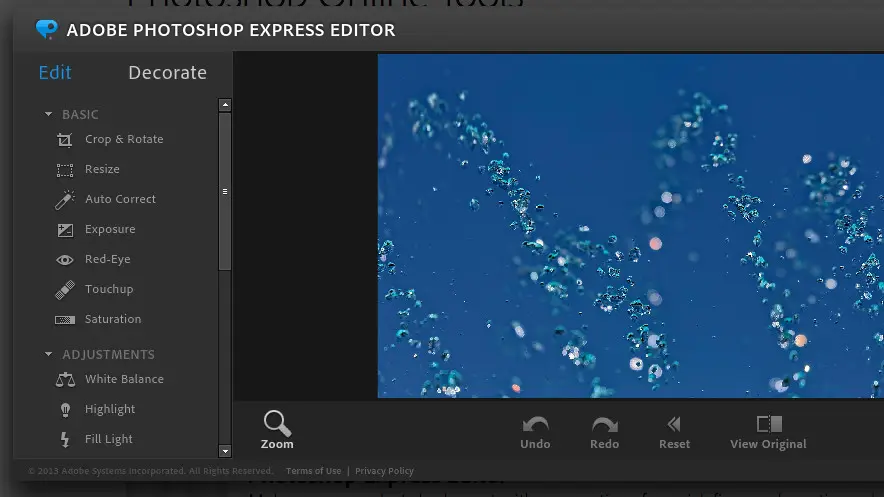Click the tool list scroll down arrow
884x497 pixels.
pos(225,451)
